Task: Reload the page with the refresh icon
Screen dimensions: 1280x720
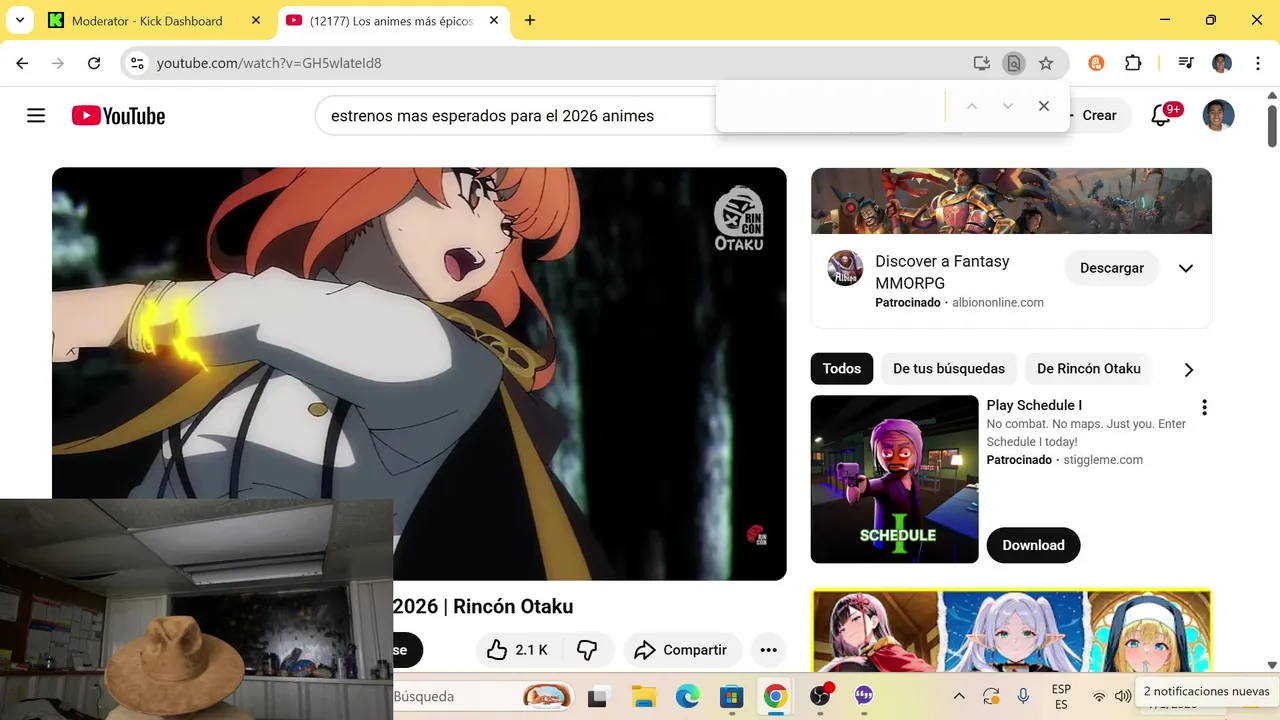Action: click(94, 63)
